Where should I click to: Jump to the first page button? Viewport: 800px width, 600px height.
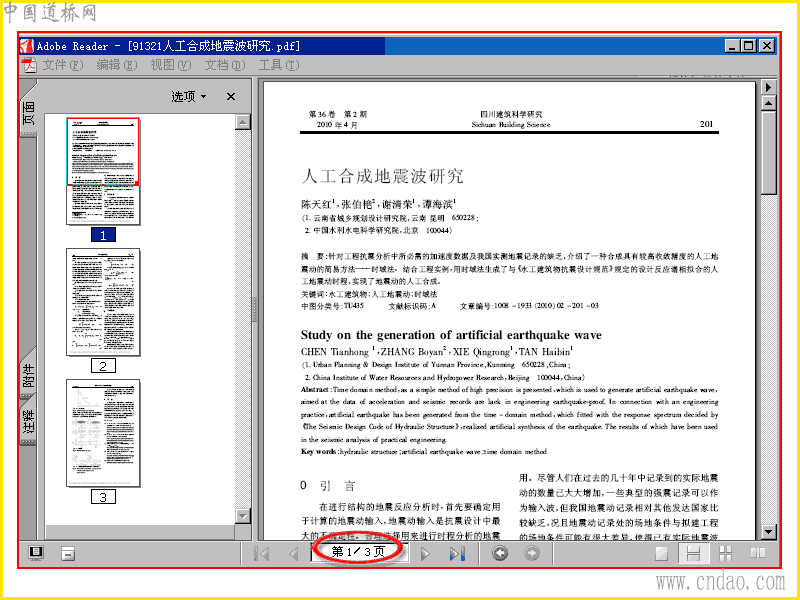[262, 554]
